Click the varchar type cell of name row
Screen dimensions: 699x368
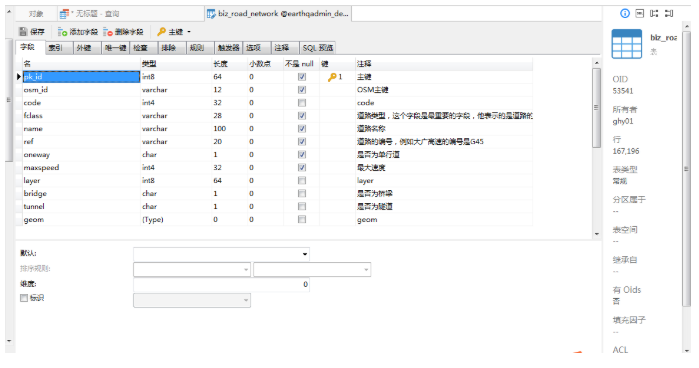coord(176,128)
